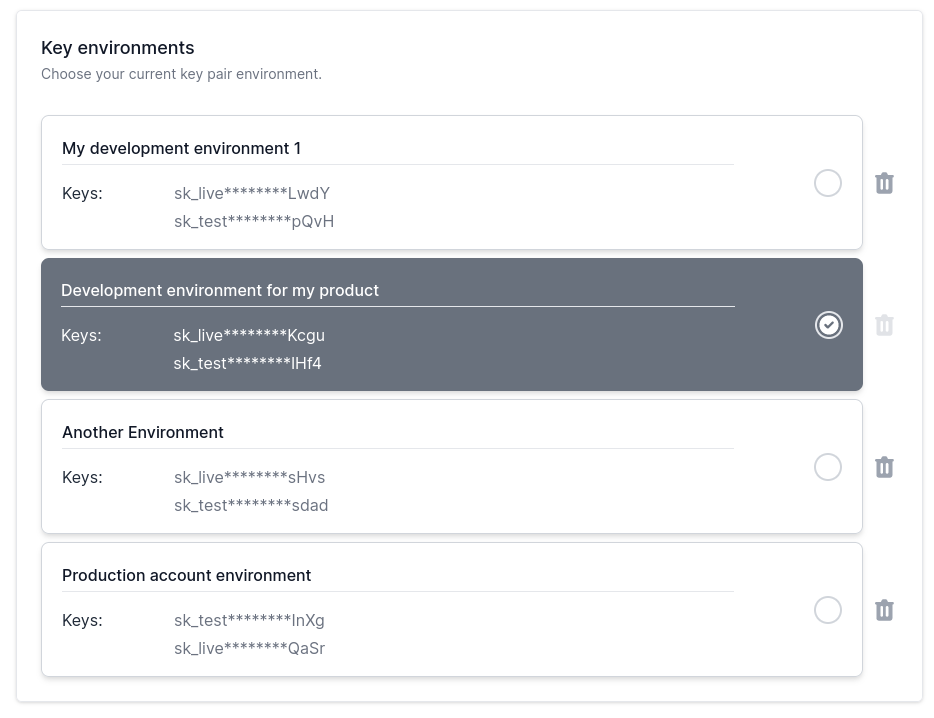Click the 'Production account environment' title field
934x718 pixels.
186,575
